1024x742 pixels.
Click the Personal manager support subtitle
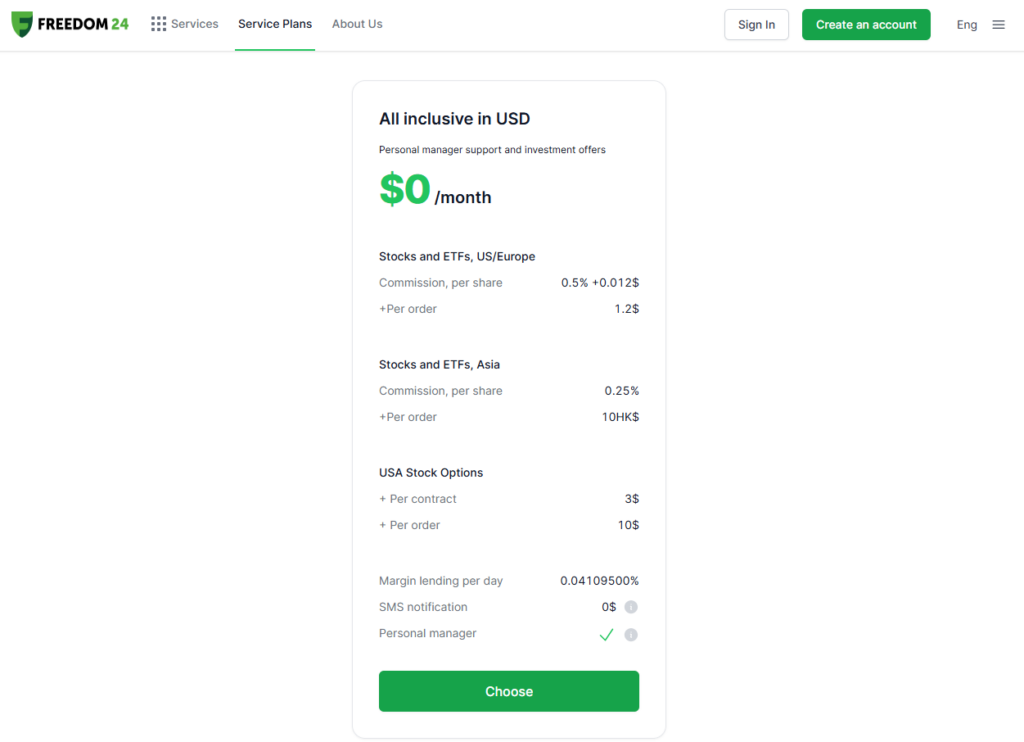[x=491, y=149]
